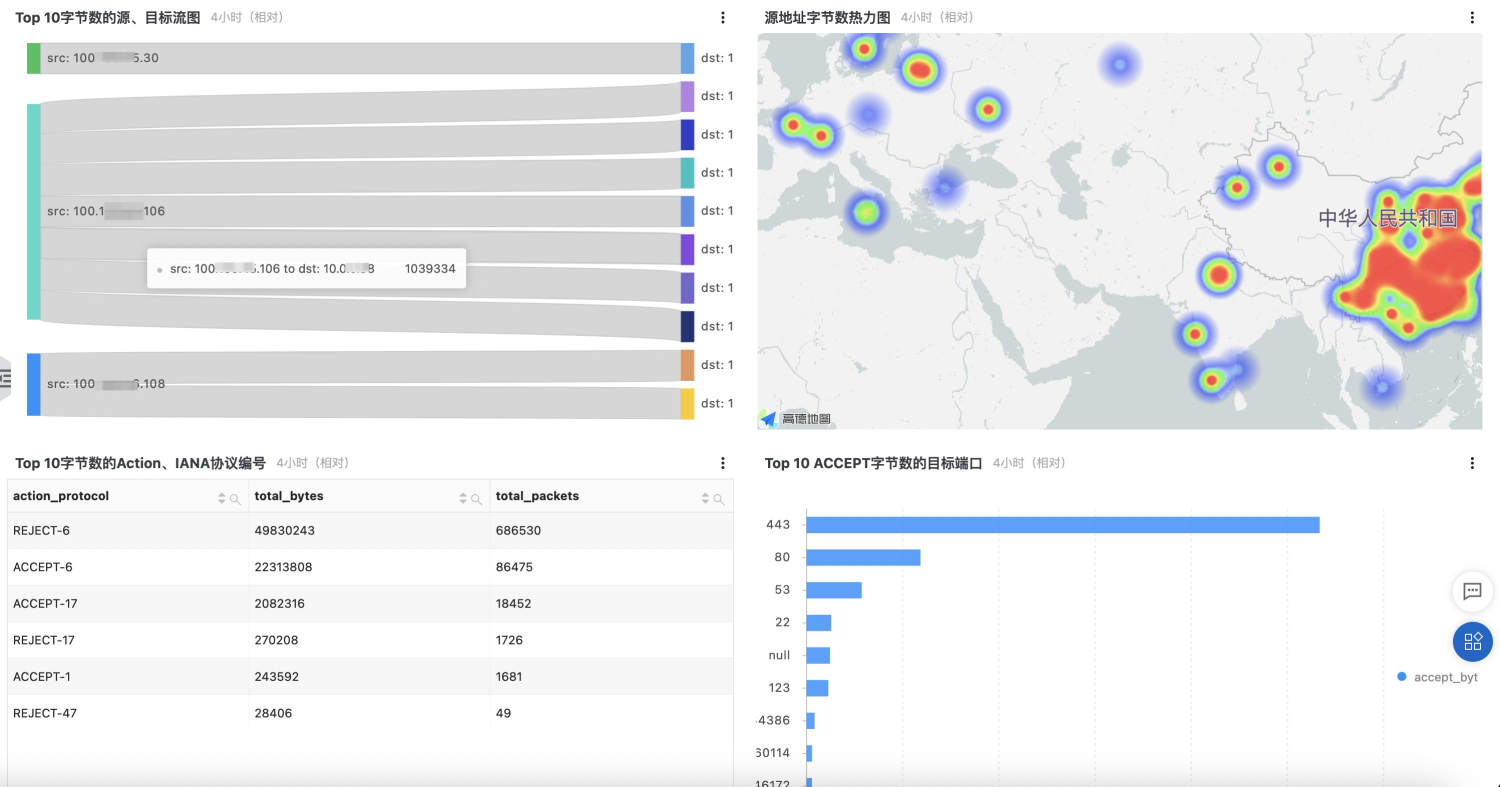The width and height of the screenshot is (1500, 787).
Task: Click the total_bytes value 2082316
Action: [x=280, y=604]
